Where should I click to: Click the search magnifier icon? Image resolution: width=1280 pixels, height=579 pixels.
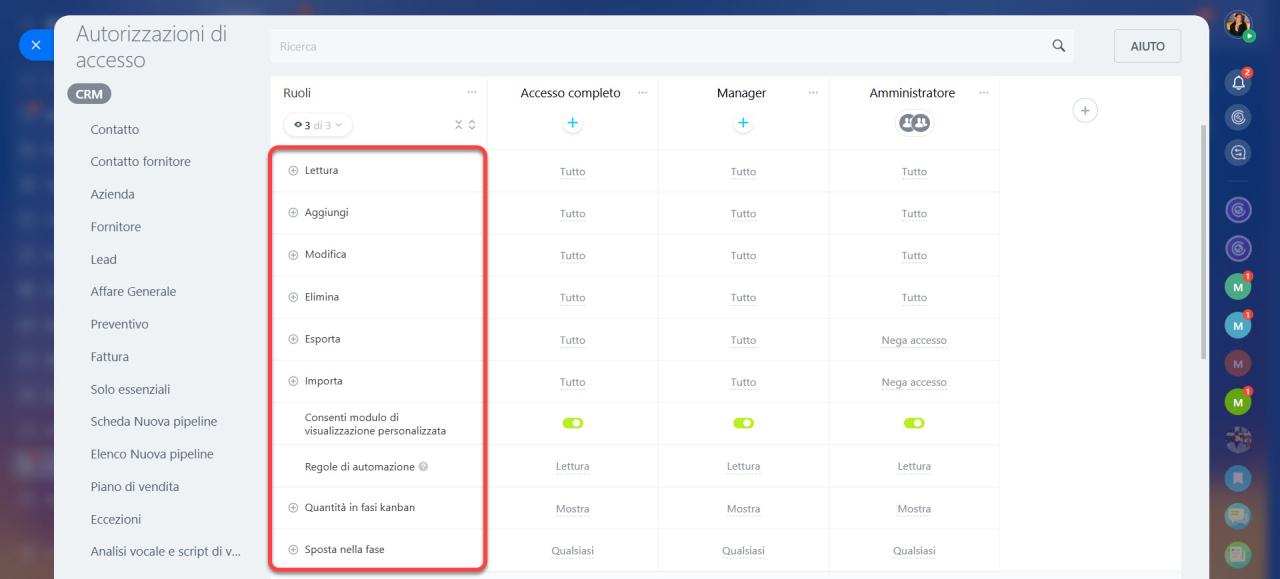point(1059,46)
